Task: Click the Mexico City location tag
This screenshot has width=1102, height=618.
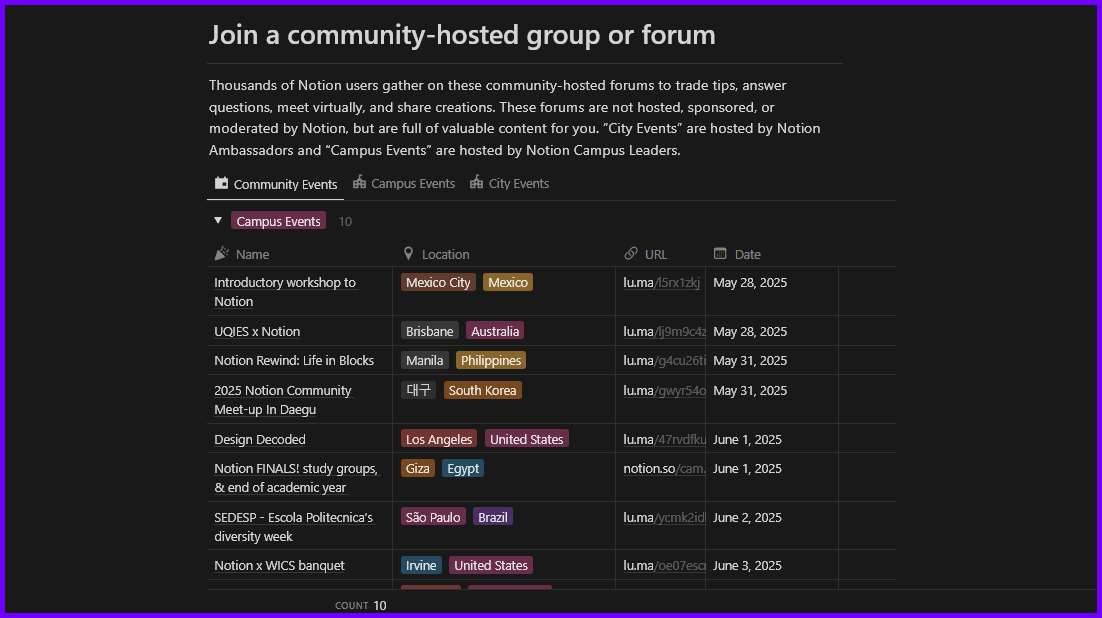Action: [438, 283]
